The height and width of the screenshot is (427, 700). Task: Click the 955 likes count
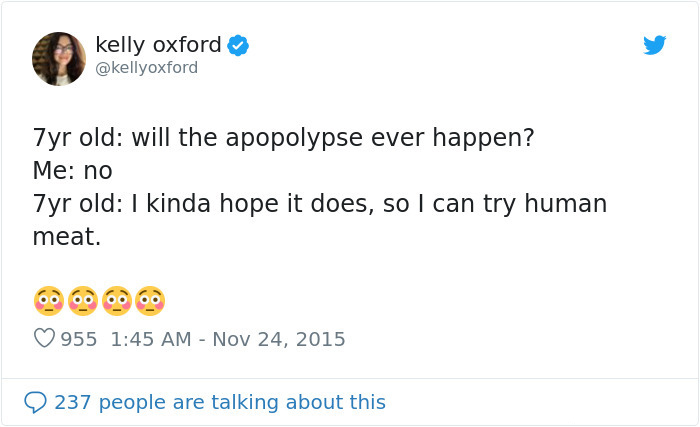pos(79,339)
